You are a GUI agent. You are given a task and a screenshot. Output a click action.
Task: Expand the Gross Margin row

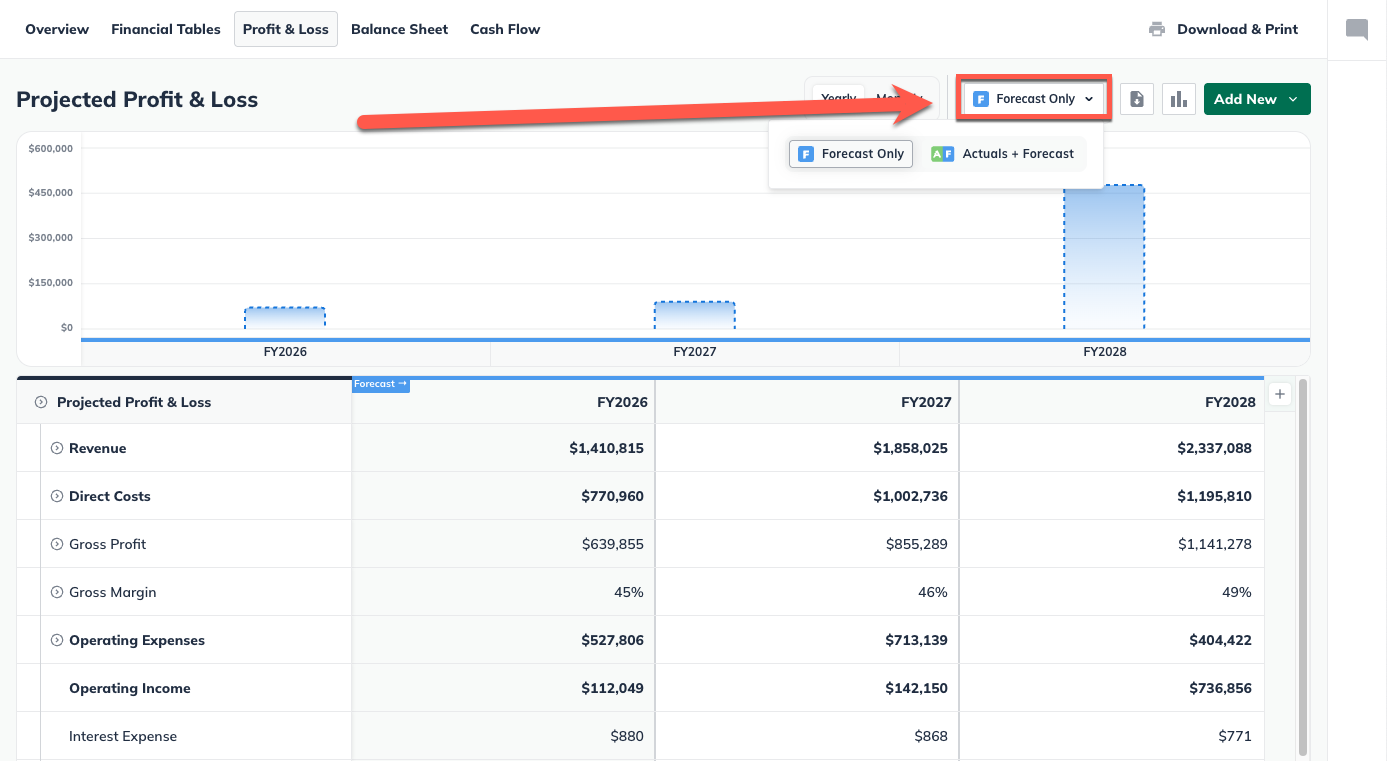tap(57, 592)
